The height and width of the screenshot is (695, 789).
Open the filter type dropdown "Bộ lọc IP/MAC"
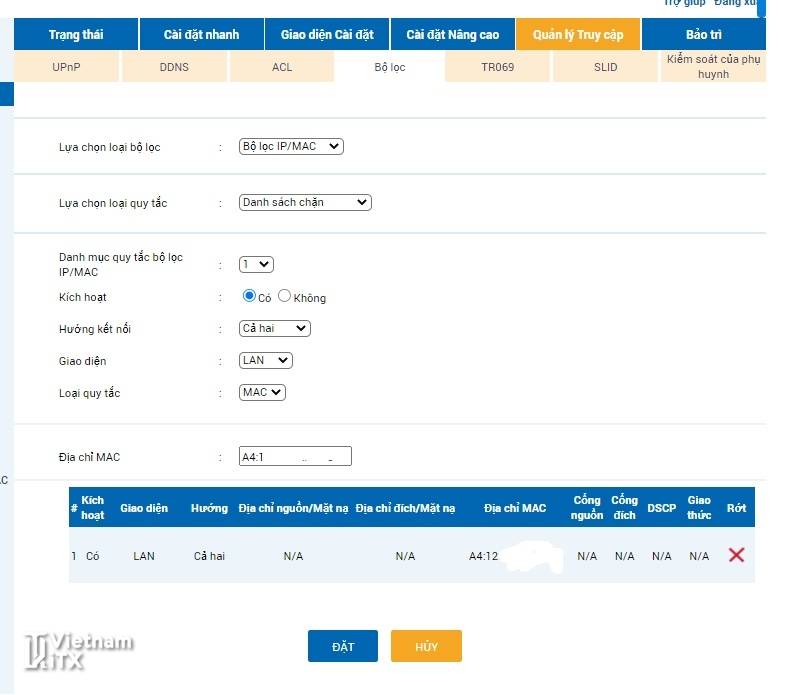(x=291, y=146)
